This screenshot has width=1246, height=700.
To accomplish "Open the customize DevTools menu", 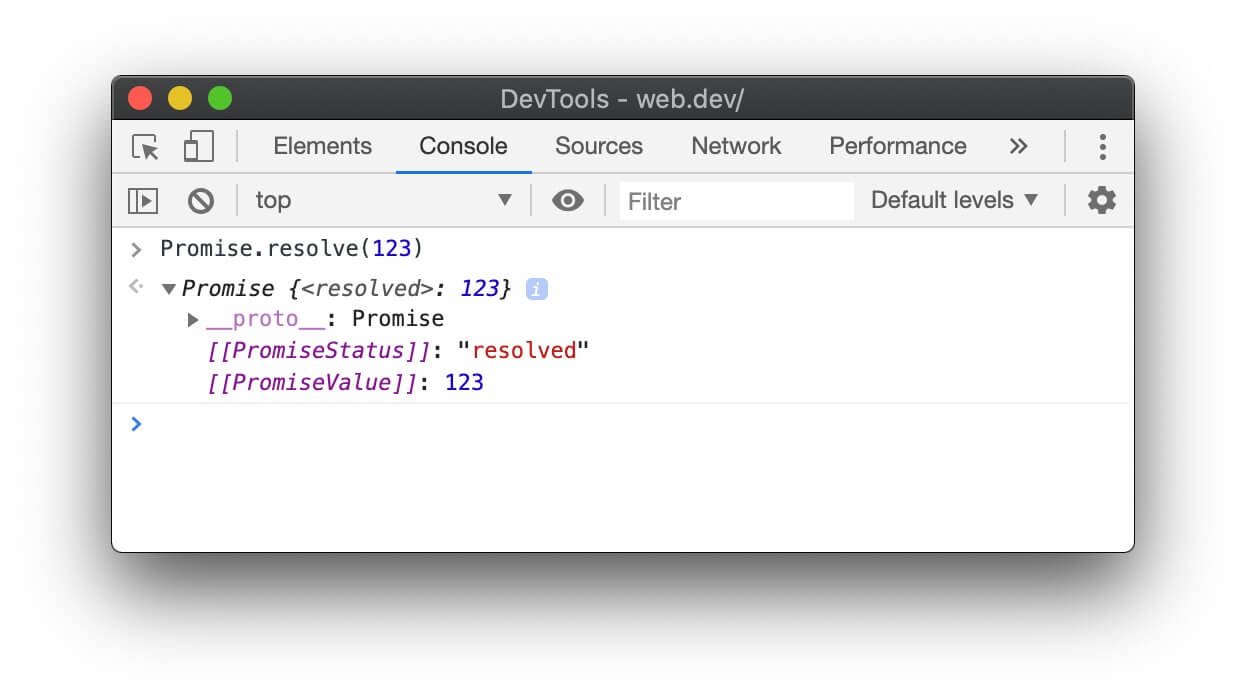I will (1102, 146).
